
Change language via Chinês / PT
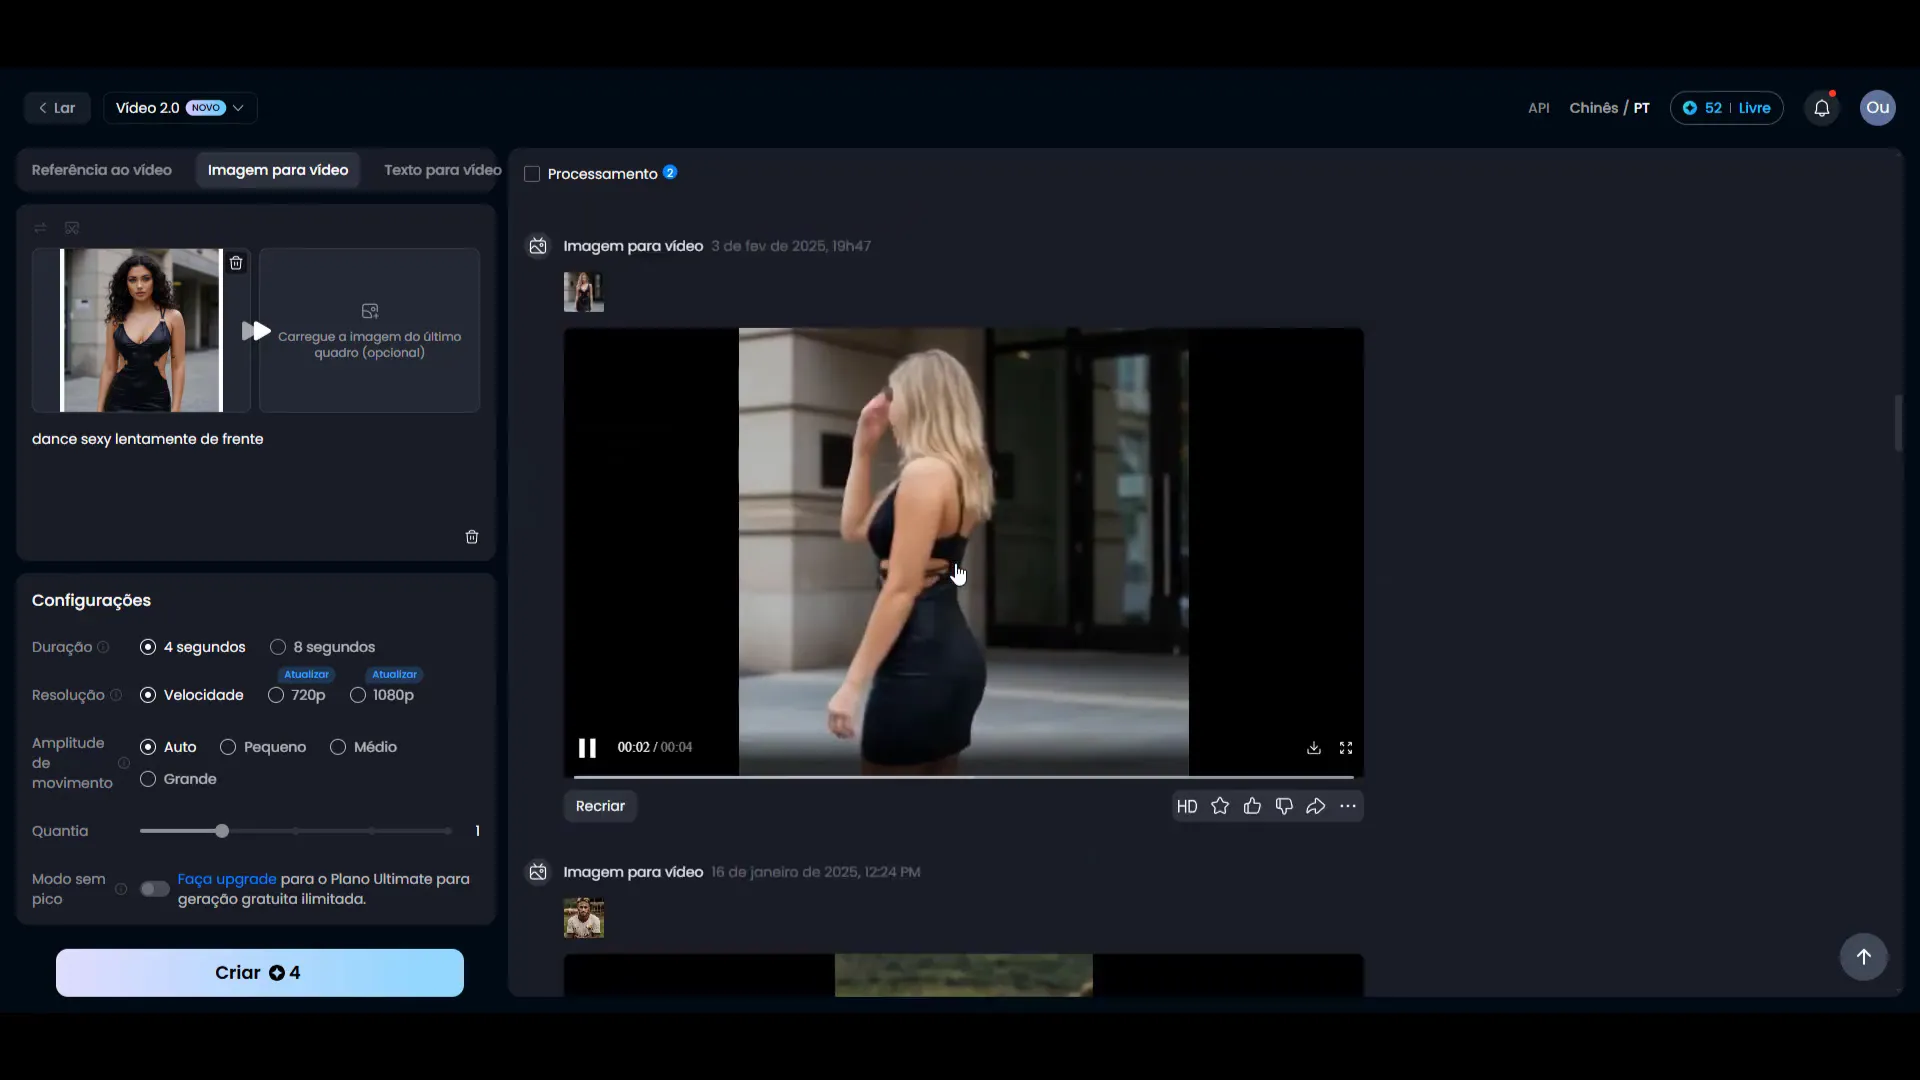pos(1610,108)
